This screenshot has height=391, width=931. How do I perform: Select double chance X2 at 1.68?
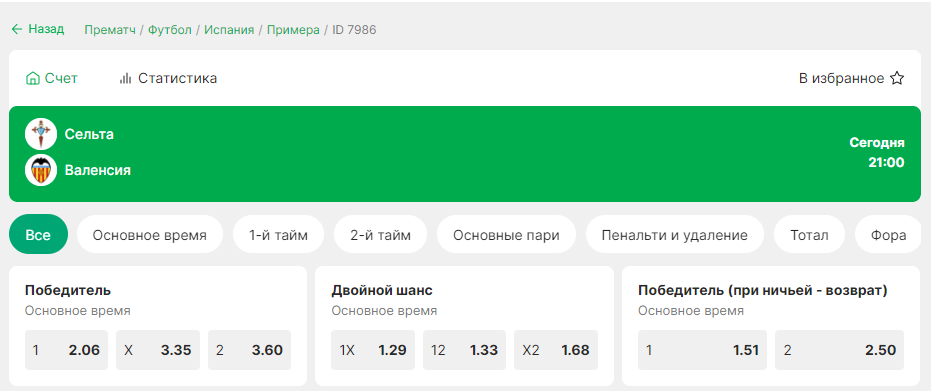[556, 350]
